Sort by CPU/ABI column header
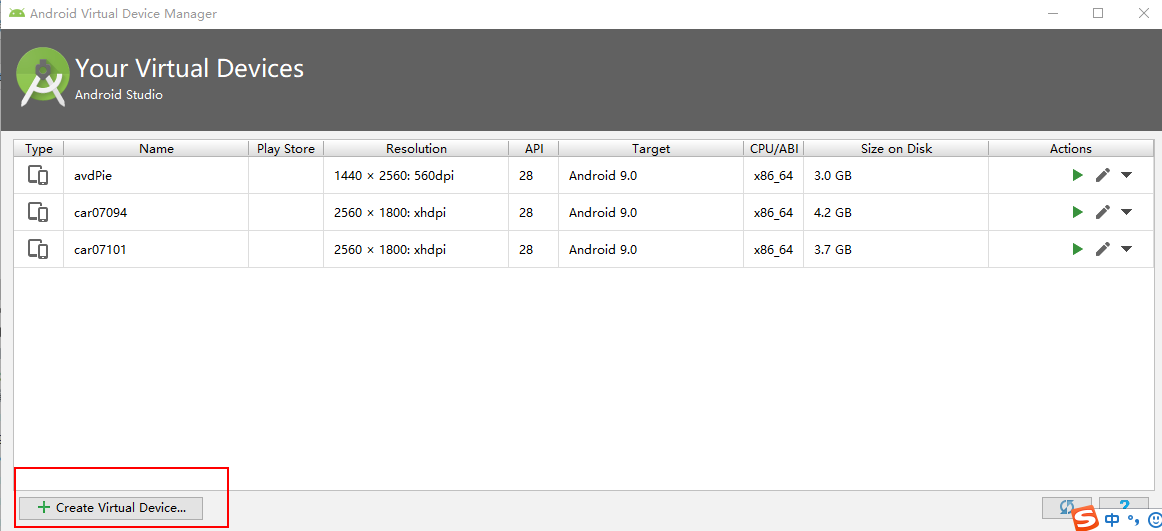The width and height of the screenshot is (1162, 531). click(774, 148)
